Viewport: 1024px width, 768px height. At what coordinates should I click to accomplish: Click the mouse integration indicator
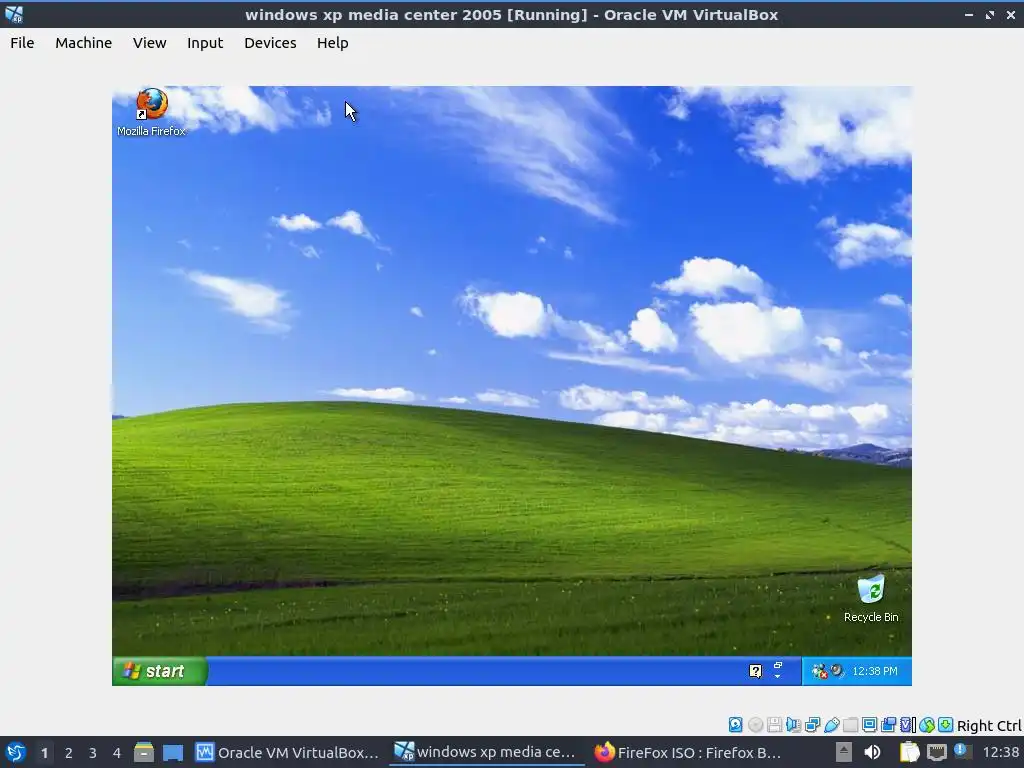click(x=927, y=724)
